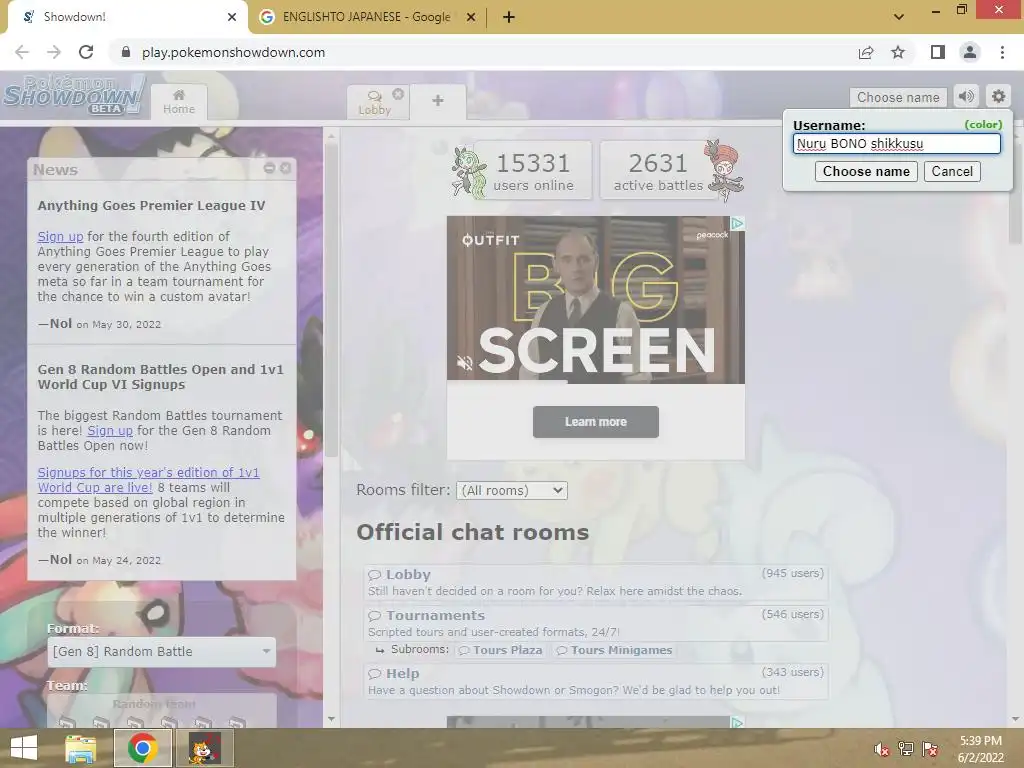The height and width of the screenshot is (768, 1024).
Task: Click the Action Center flag tray icon
Action: pyautogui.click(x=930, y=748)
